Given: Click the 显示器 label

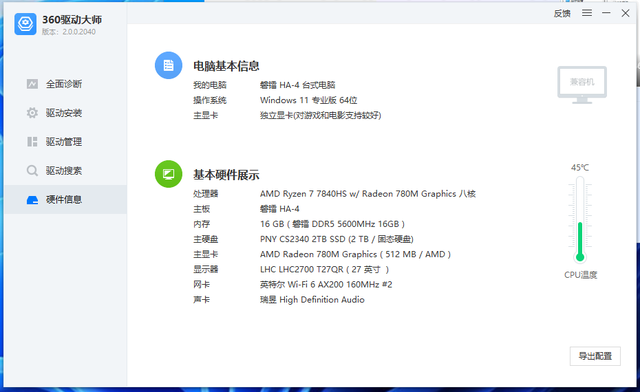Looking at the screenshot, I should pos(206,269).
